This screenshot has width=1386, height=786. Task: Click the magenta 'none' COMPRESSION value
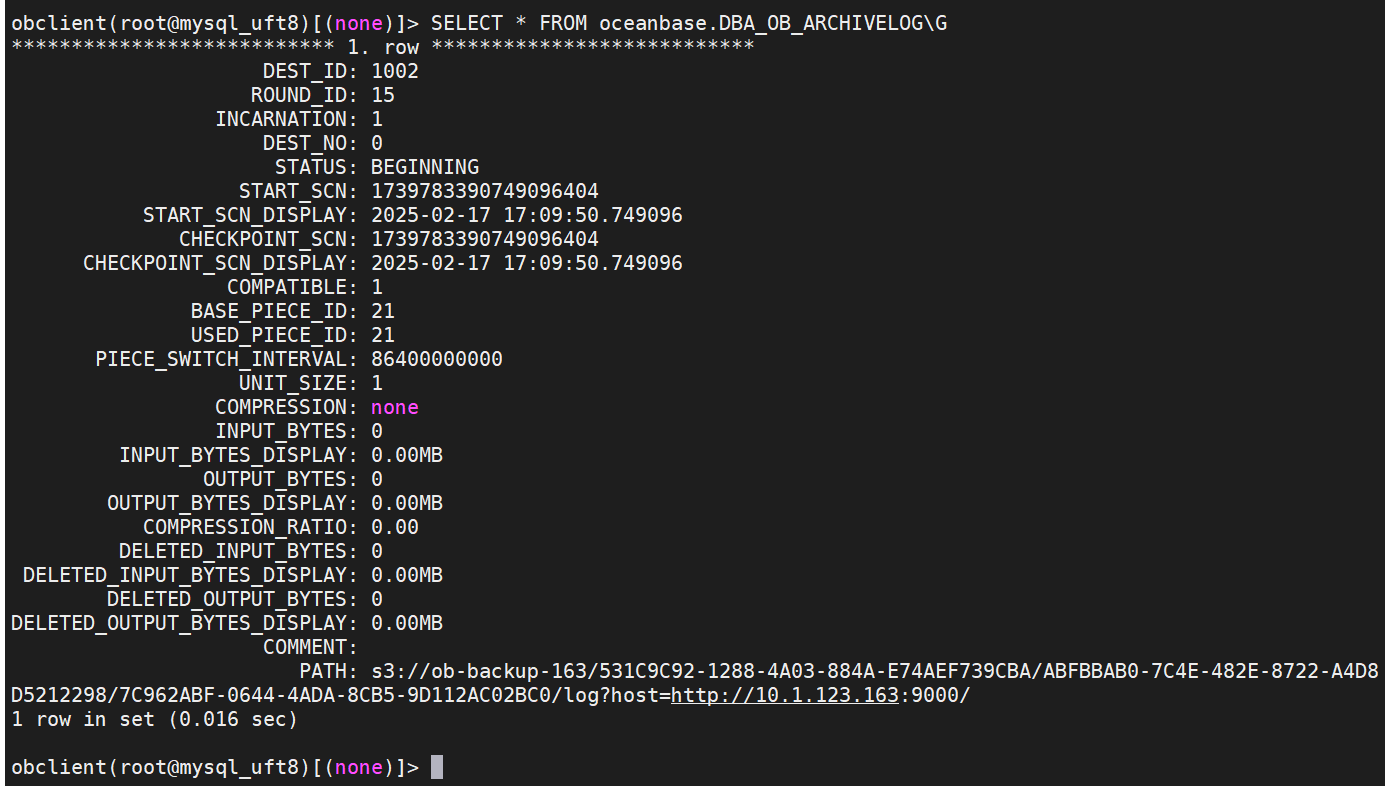[x=395, y=407]
